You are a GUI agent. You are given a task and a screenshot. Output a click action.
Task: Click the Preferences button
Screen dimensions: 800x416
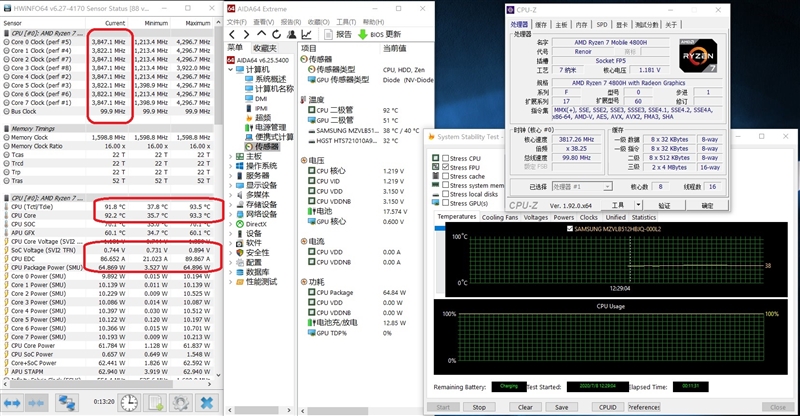(644, 407)
